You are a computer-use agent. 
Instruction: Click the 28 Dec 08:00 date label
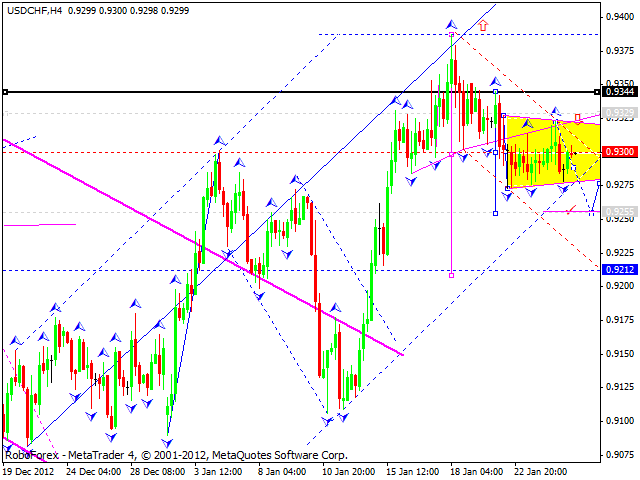coord(157,471)
